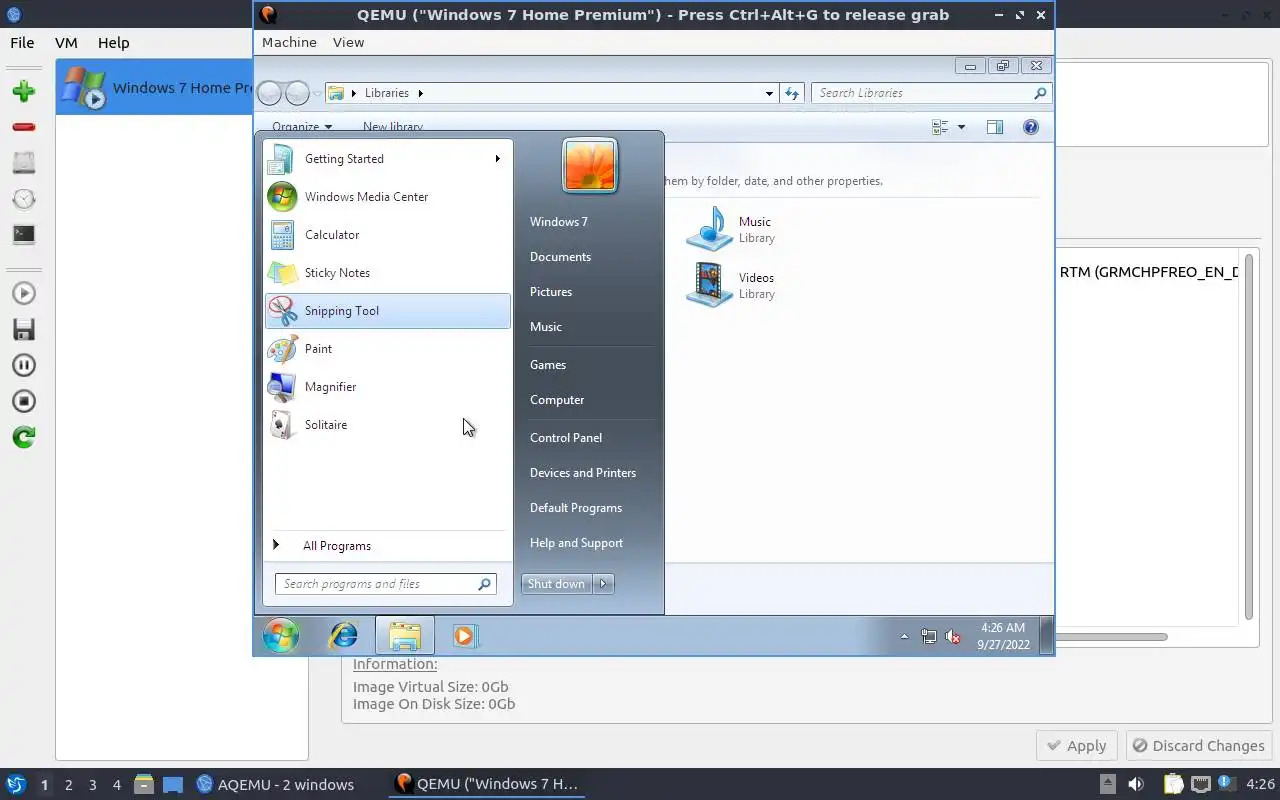The width and height of the screenshot is (1280, 800).
Task: Click the terminal icon in AQEMU sidebar
Action: click(x=24, y=235)
